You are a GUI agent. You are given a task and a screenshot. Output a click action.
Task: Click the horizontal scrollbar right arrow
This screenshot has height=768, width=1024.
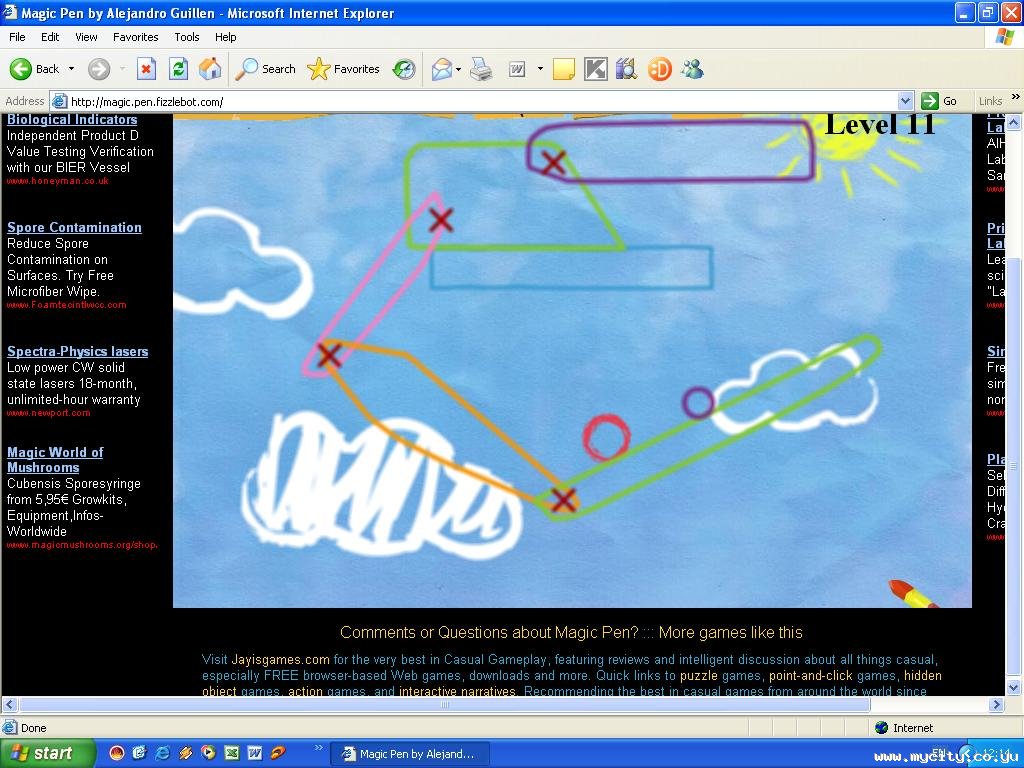(997, 705)
